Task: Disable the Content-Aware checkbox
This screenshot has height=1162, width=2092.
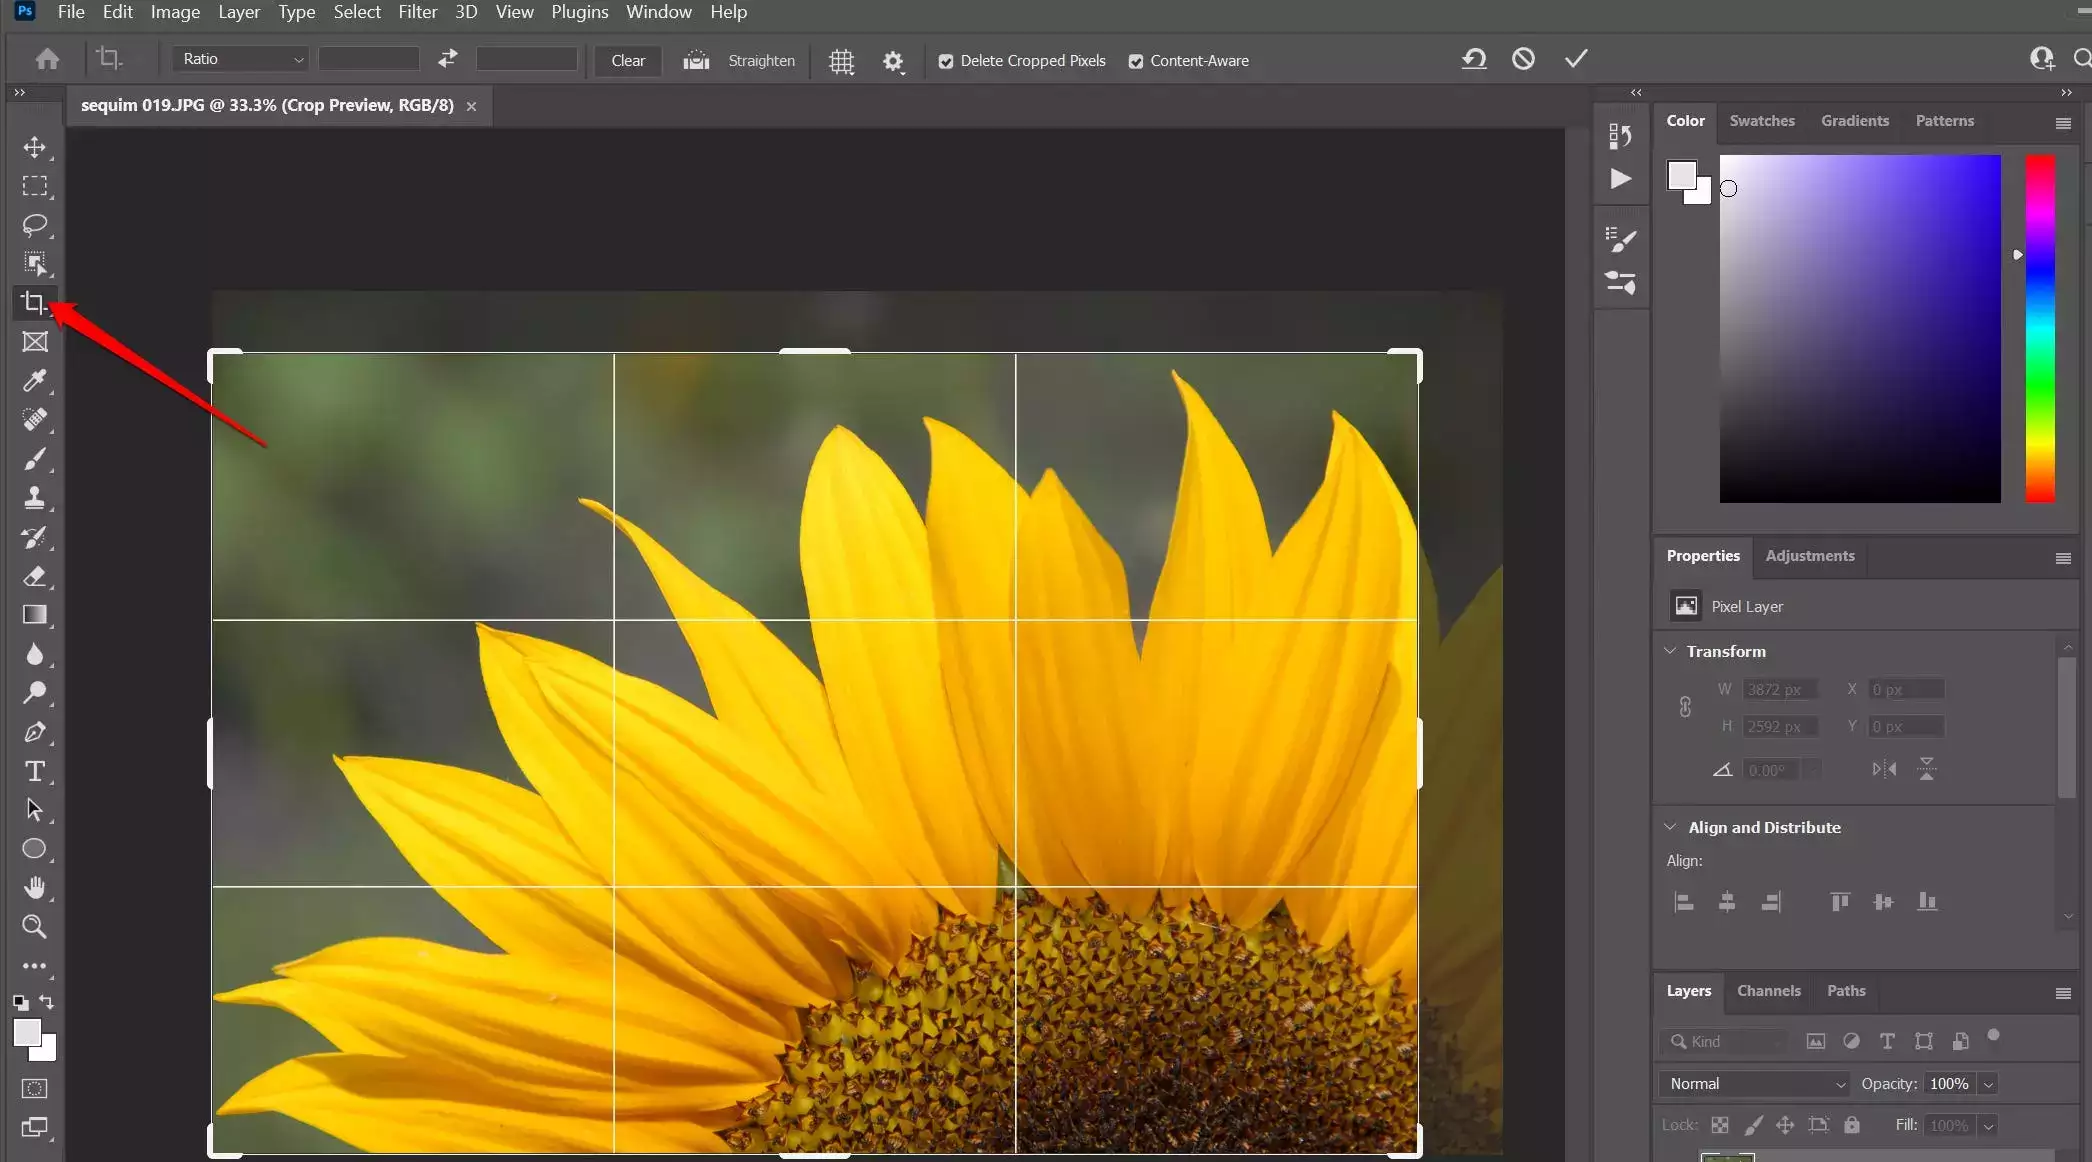Action: click(x=1136, y=61)
